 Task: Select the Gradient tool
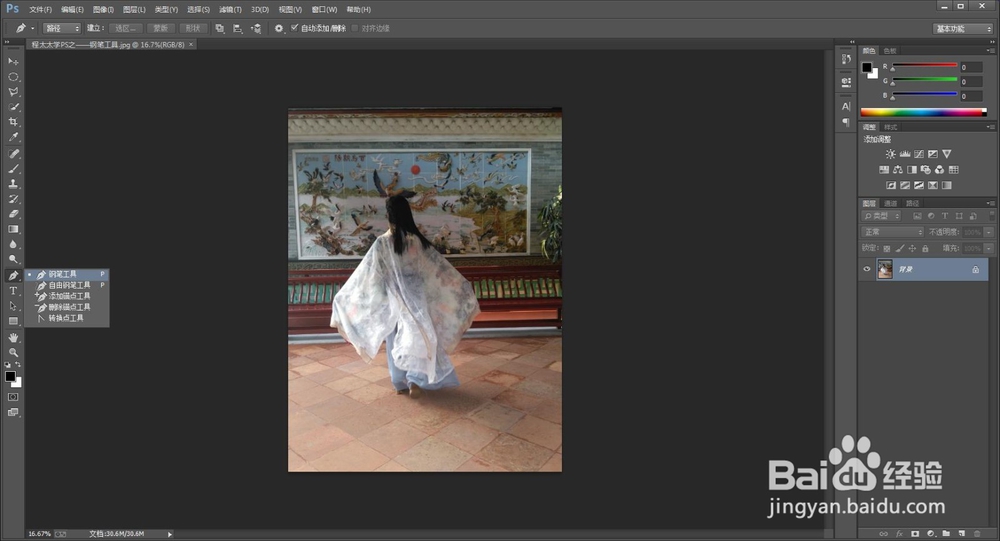[13, 229]
